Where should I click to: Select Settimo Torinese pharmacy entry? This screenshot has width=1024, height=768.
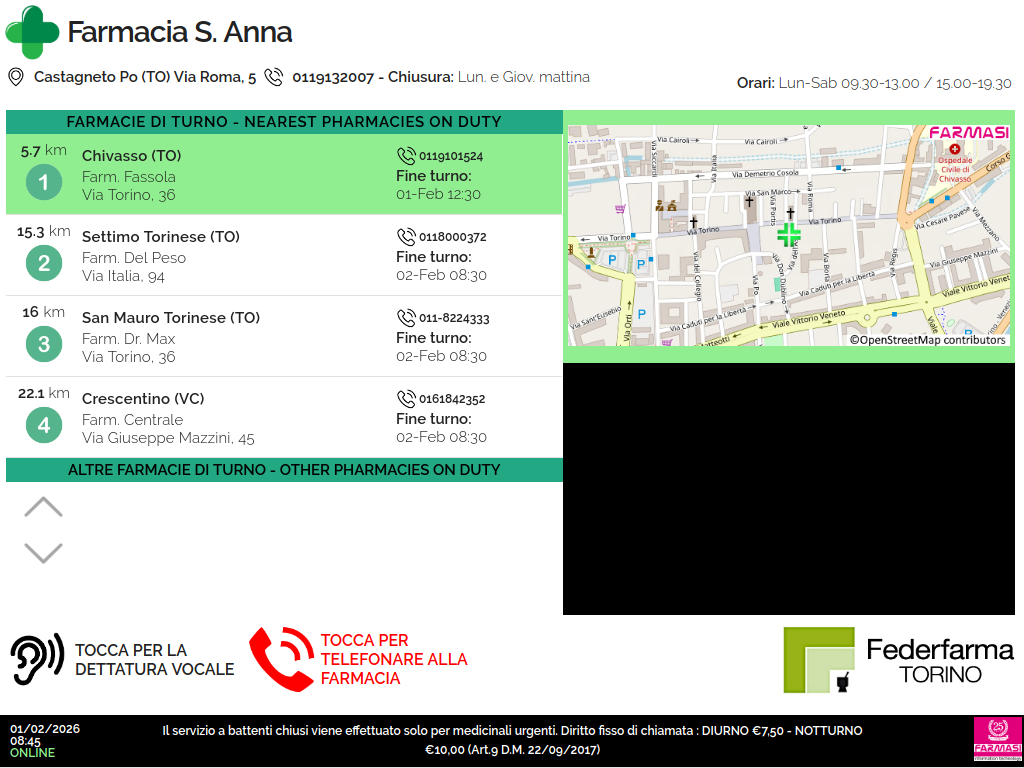coord(160,237)
